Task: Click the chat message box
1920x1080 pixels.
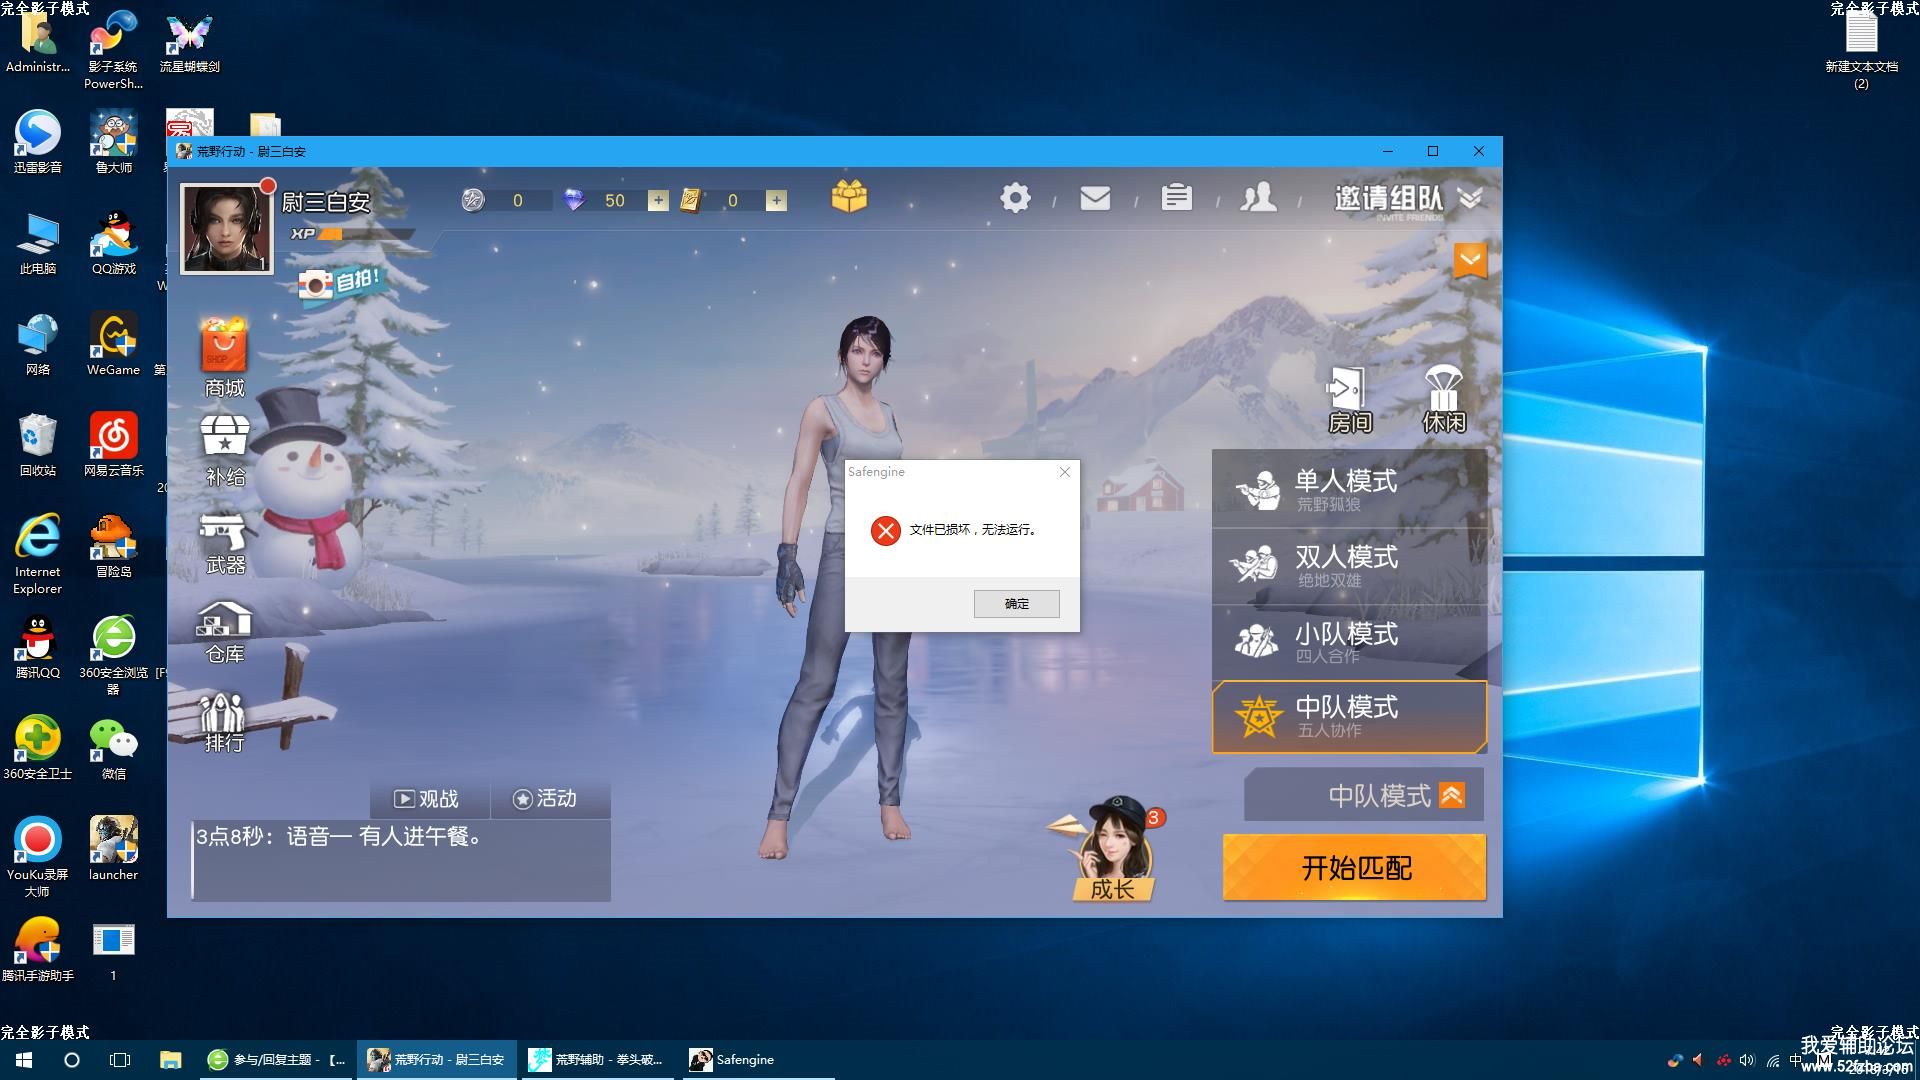Action: click(x=401, y=860)
